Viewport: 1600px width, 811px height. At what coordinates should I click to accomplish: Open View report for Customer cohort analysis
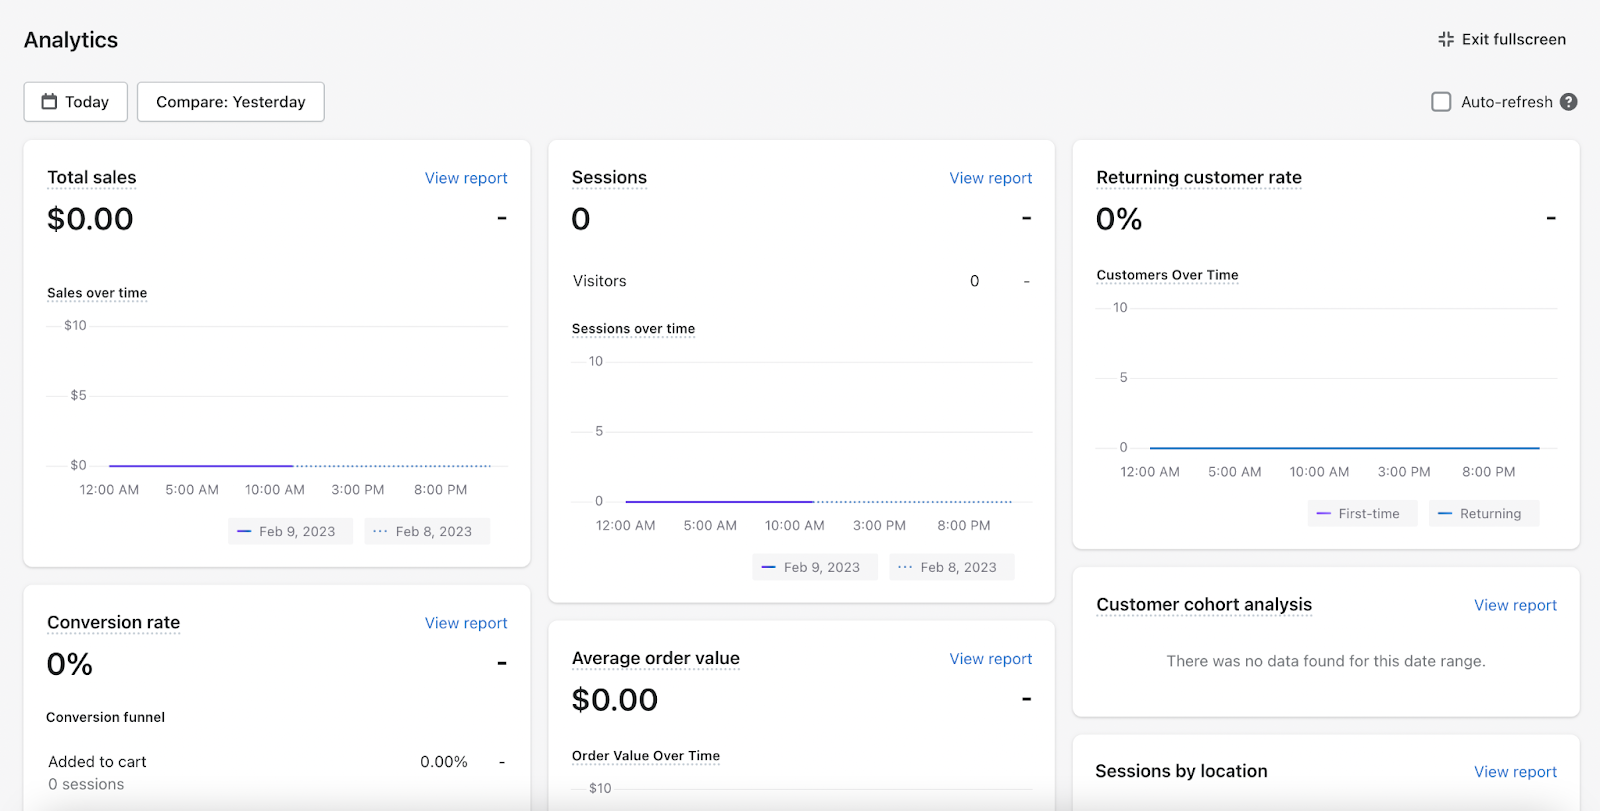(x=1515, y=605)
